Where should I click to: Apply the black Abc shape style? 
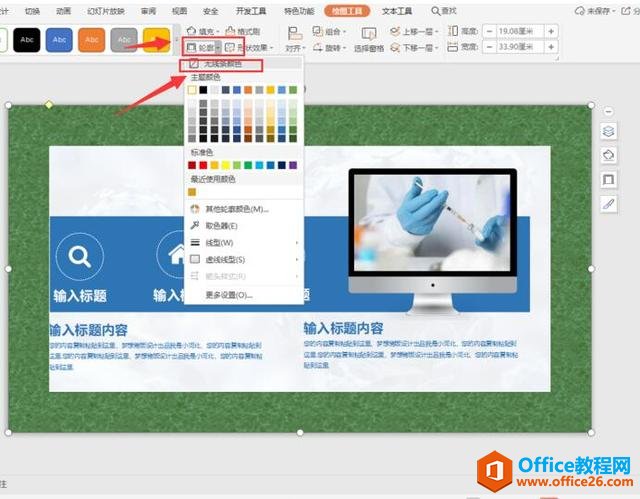point(27,40)
